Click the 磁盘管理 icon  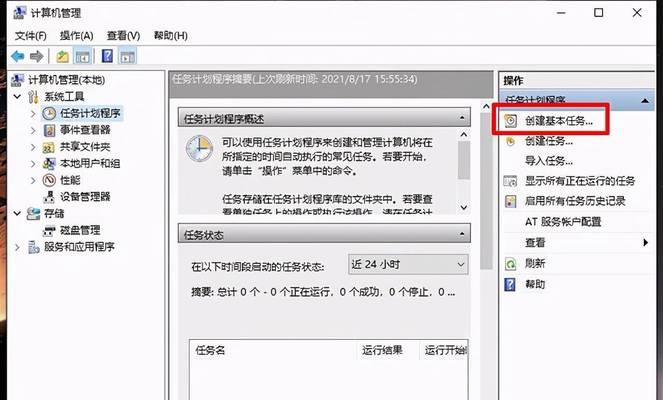[x=49, y=230]
